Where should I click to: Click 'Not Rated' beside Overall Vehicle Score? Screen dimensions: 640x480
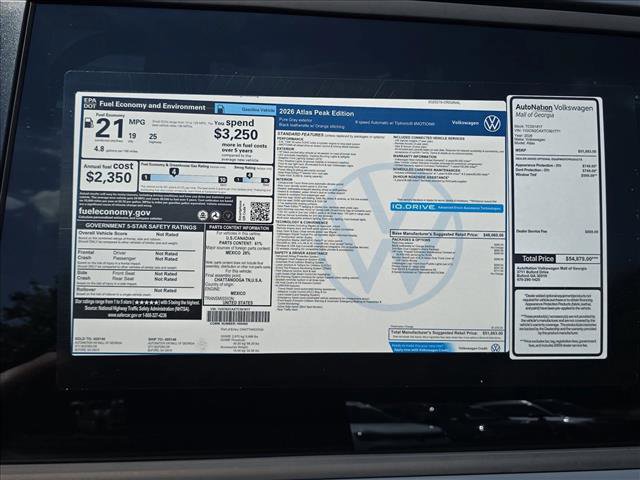[x=167, y=235]
